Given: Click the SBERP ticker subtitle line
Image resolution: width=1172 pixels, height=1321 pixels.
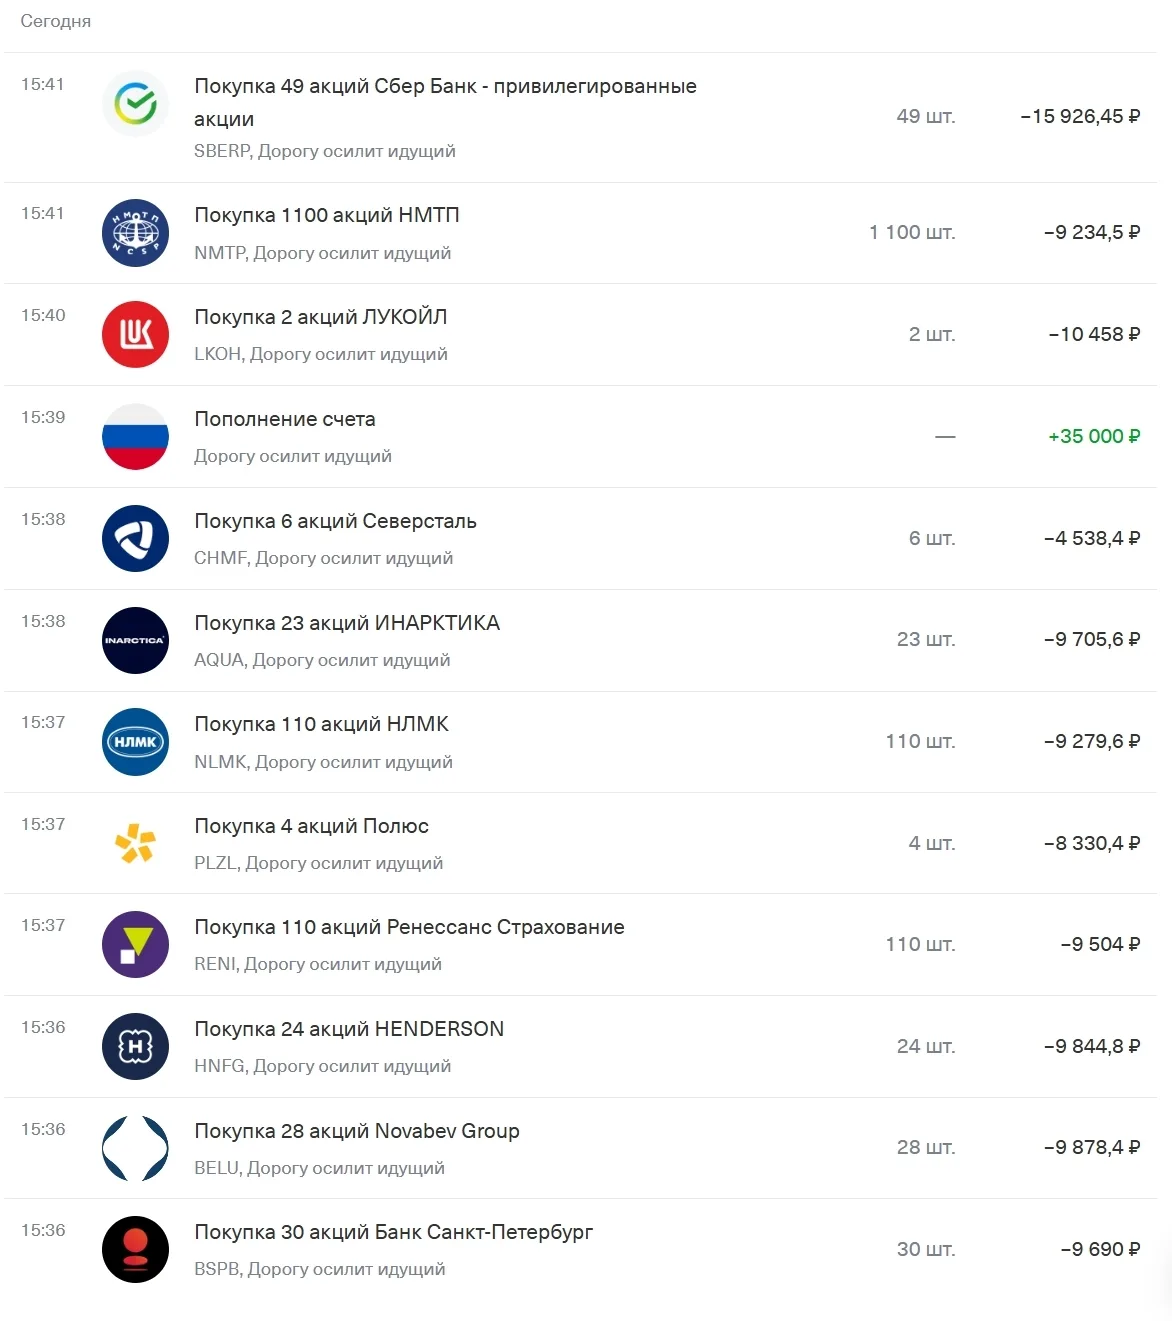Looking at the screenshot, I should (325, 152).
